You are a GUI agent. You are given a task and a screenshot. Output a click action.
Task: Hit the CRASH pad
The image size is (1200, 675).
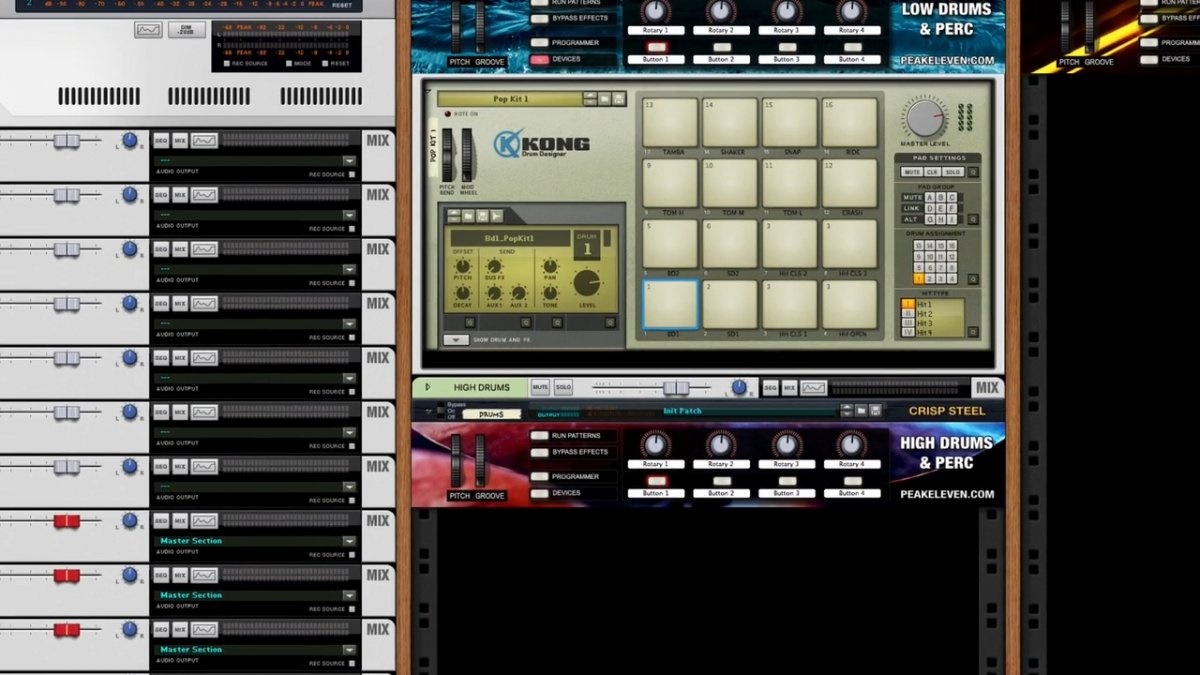[850, 183]
